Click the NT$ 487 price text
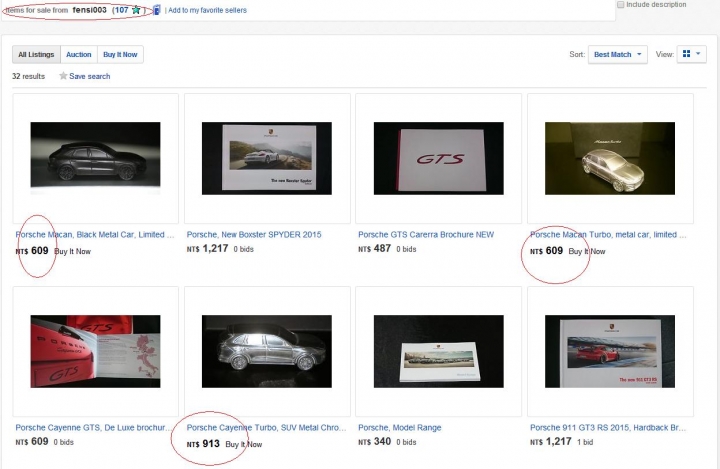The width and height of the screenshot is (720, 469). pyautogui.click(x=374, y=249)
